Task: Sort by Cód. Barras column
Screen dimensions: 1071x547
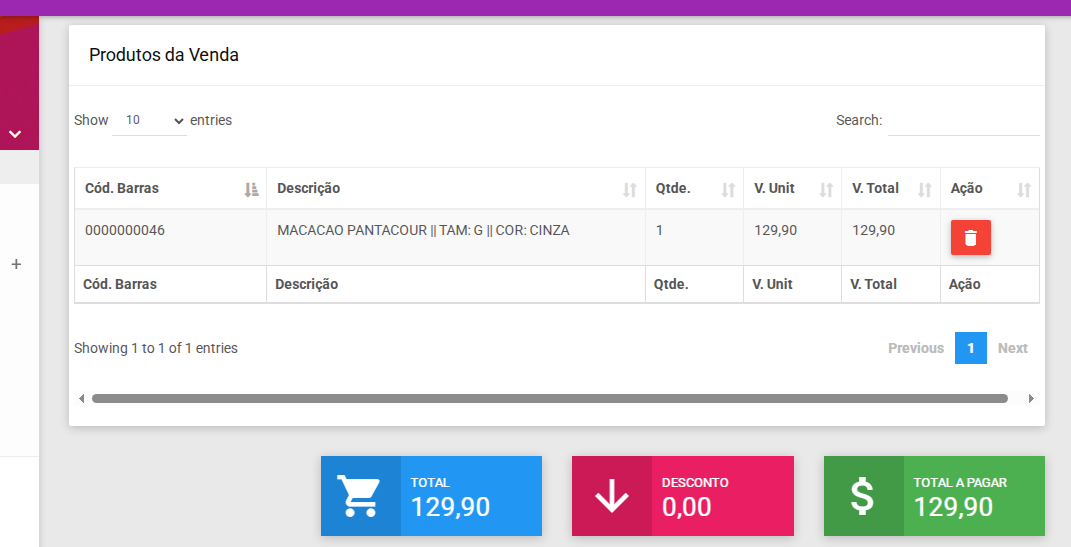Action: click(170, 189)
